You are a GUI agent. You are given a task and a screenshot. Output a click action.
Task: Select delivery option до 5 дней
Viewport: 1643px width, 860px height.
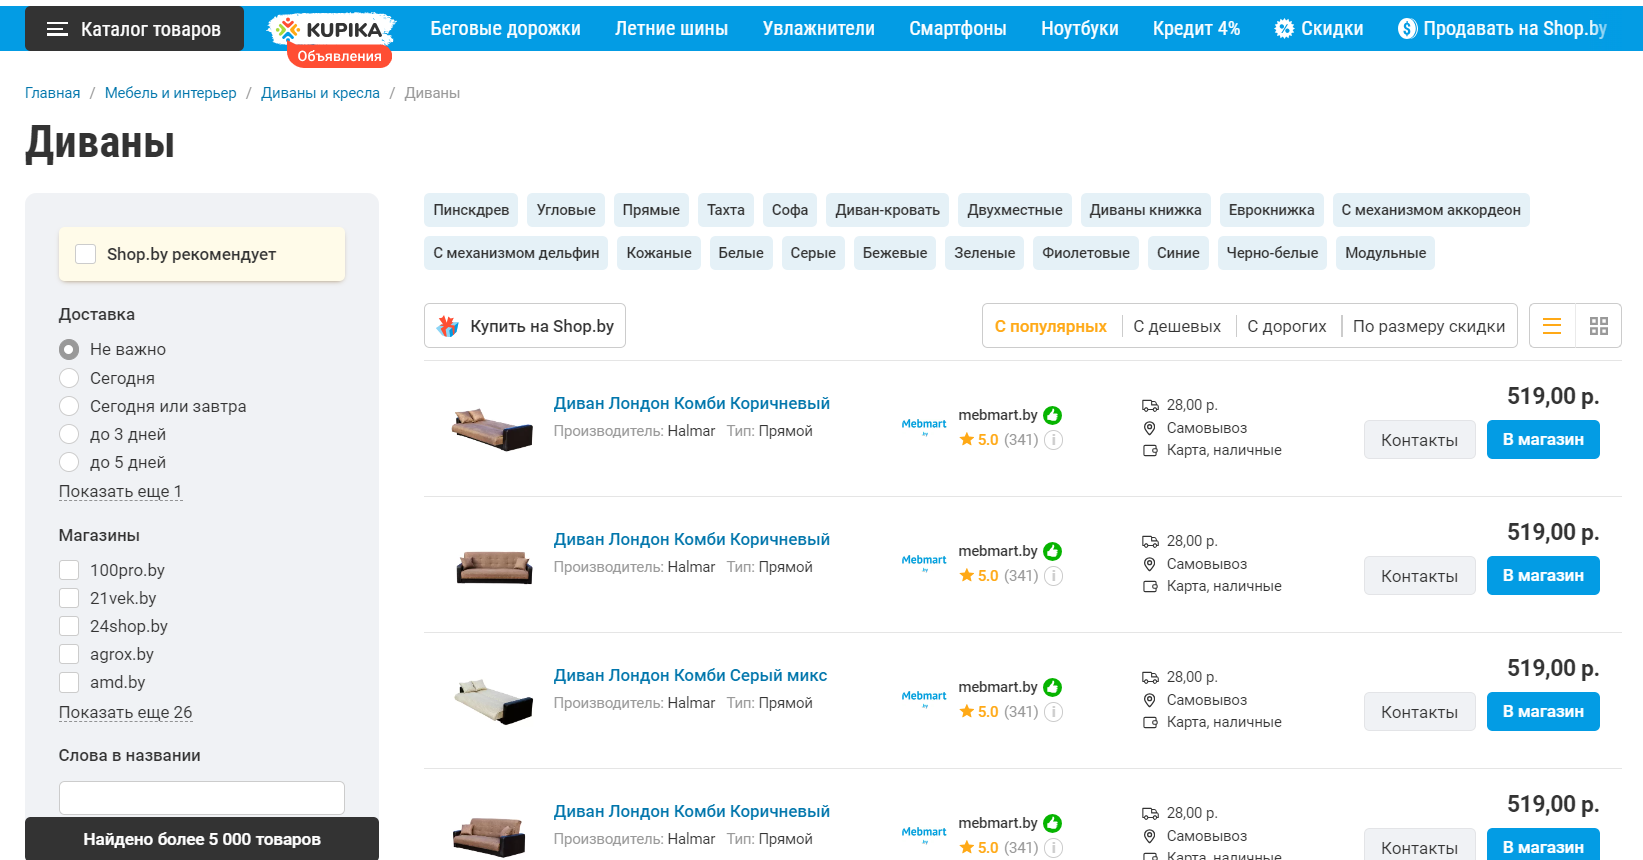[x=69, y=462]
